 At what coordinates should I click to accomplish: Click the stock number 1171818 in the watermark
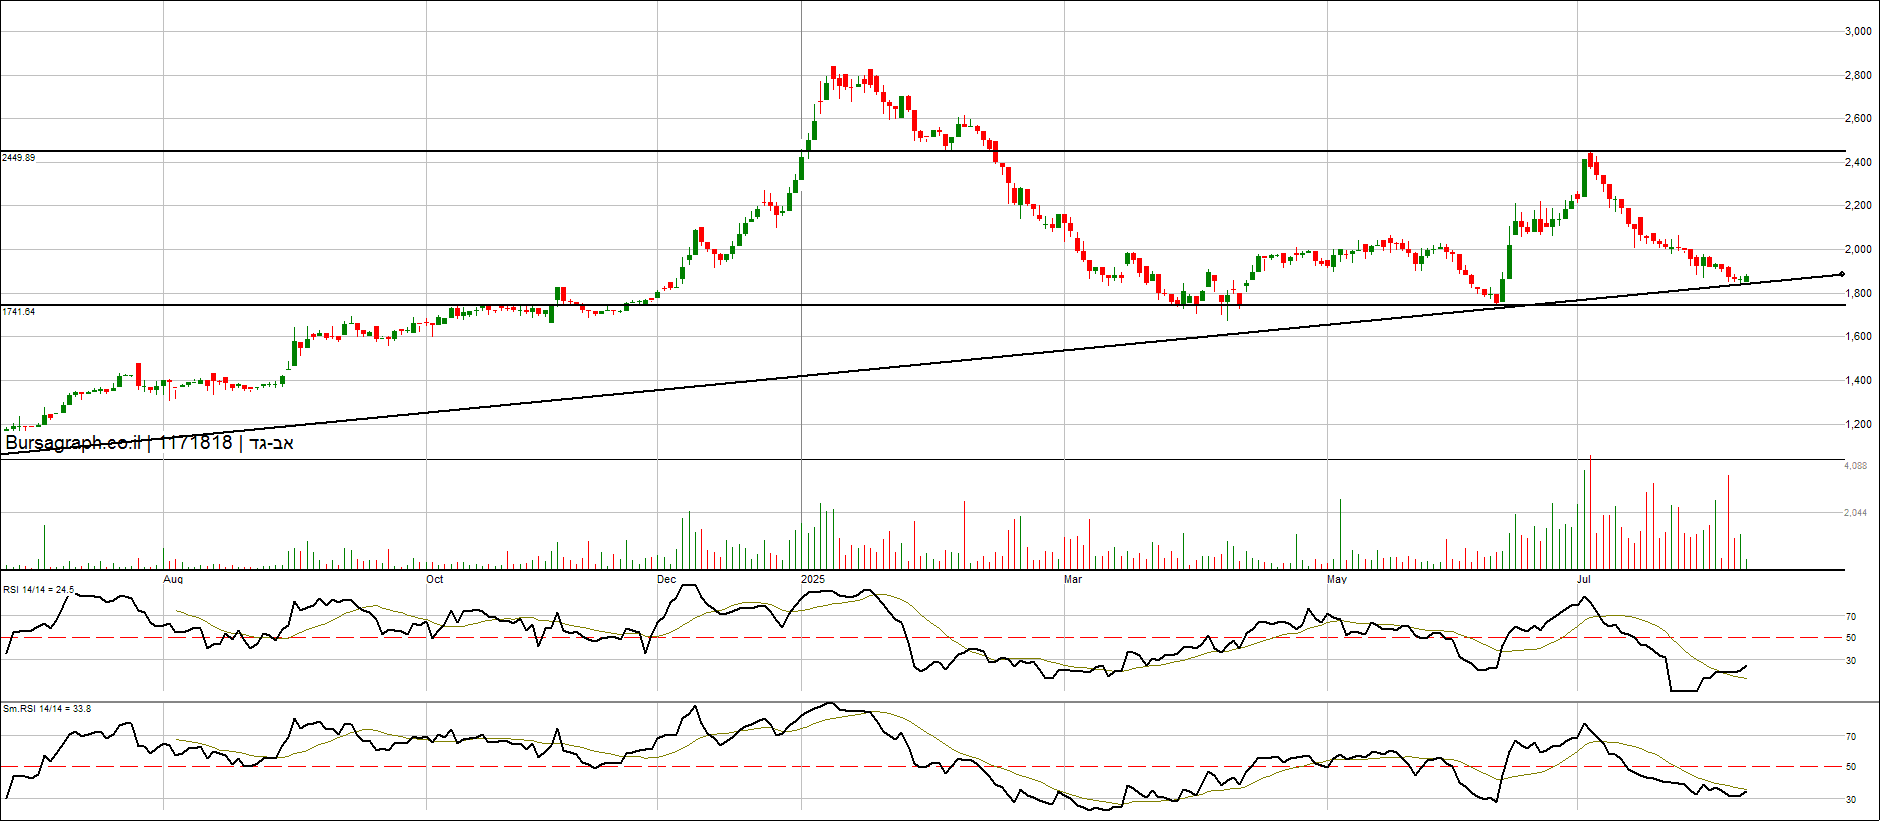(195, 443)
